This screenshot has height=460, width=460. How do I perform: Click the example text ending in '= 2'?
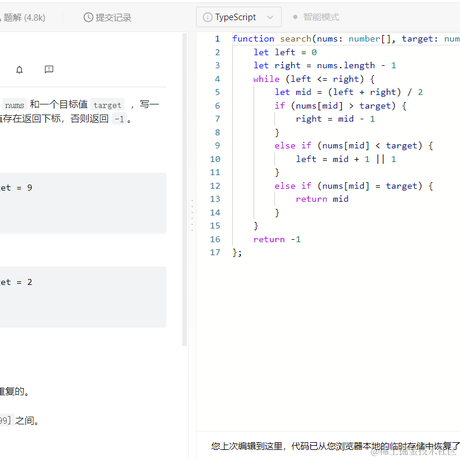pos(16,282)
